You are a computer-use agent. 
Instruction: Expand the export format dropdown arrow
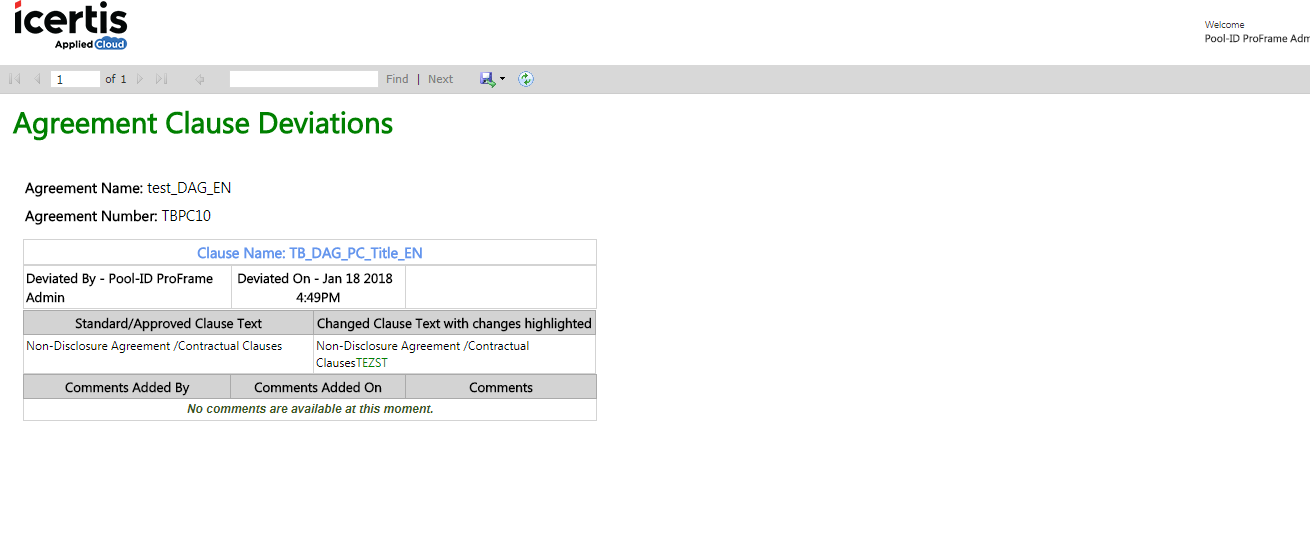pos(502,79)
